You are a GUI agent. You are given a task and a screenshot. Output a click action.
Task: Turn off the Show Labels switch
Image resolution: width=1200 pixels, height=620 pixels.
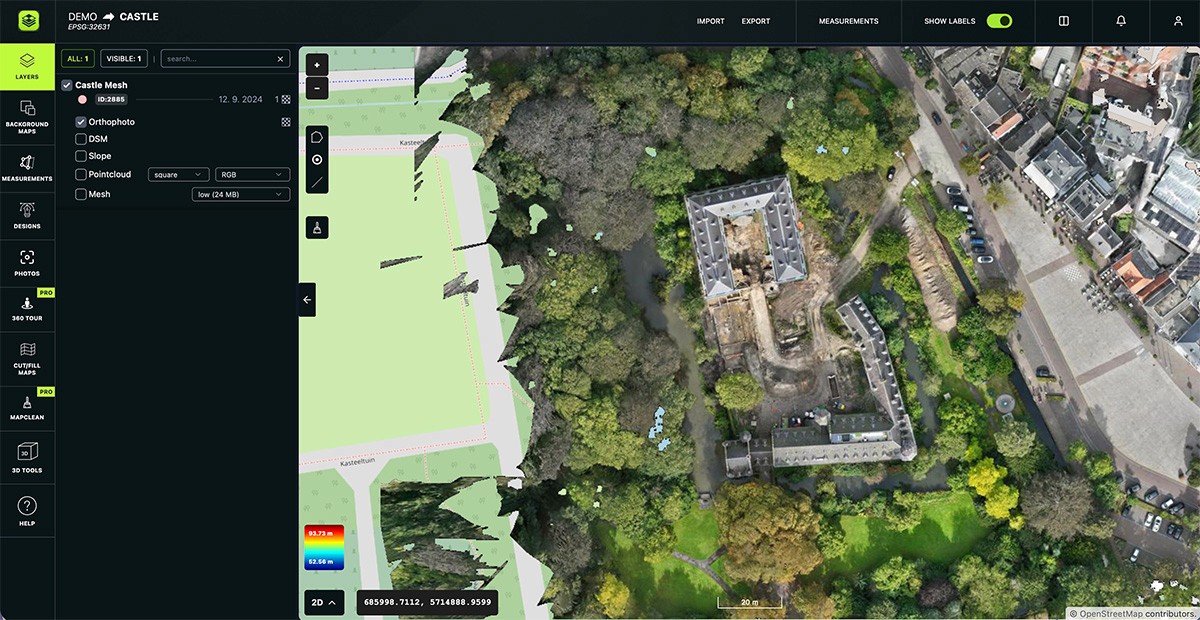click(x=999, y=19)
